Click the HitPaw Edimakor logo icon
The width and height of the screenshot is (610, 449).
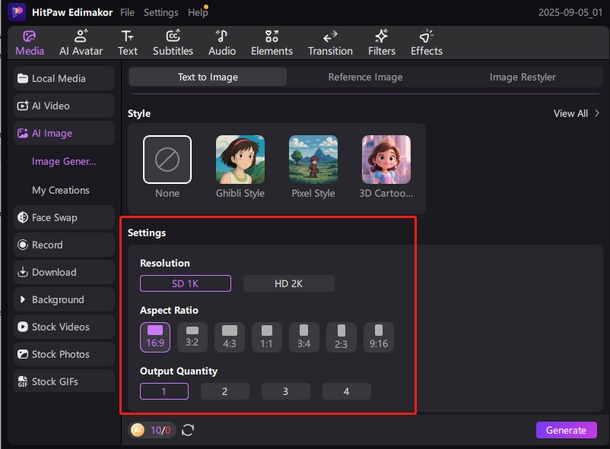click(x=17, y=12)
